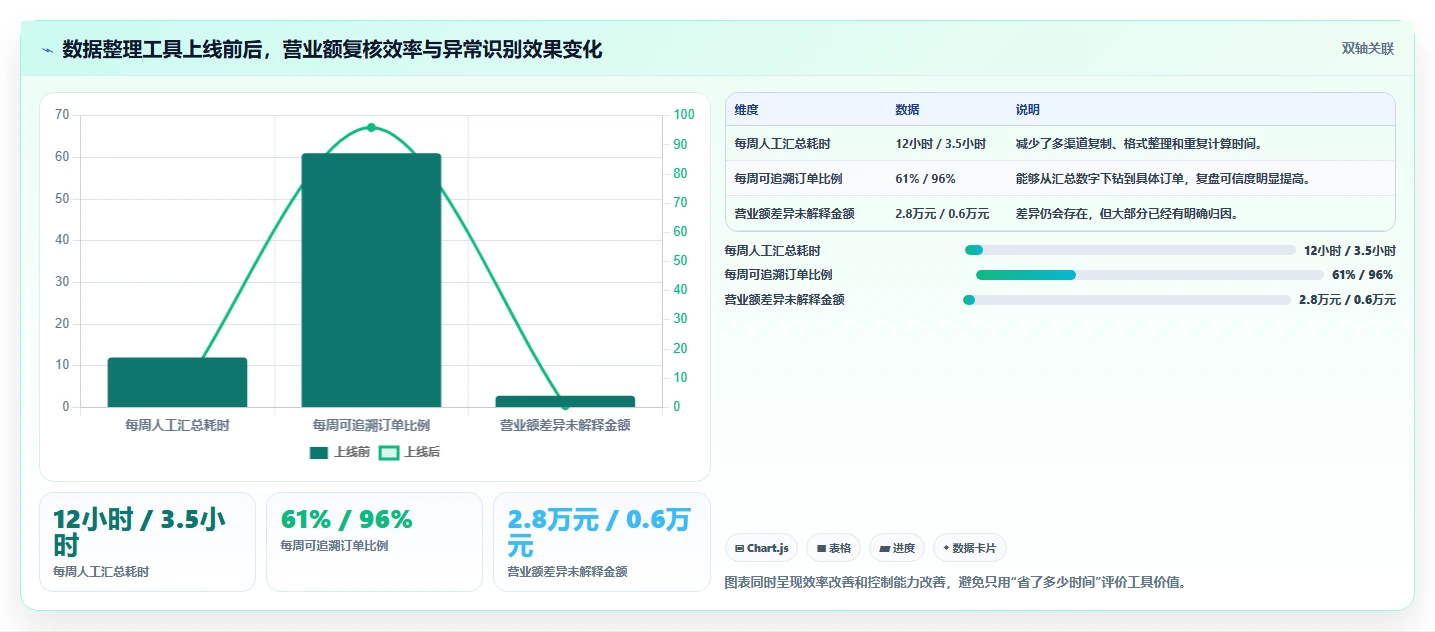
Task: Click the progress value label 61% / 96%
Action: click(1363, 275)
